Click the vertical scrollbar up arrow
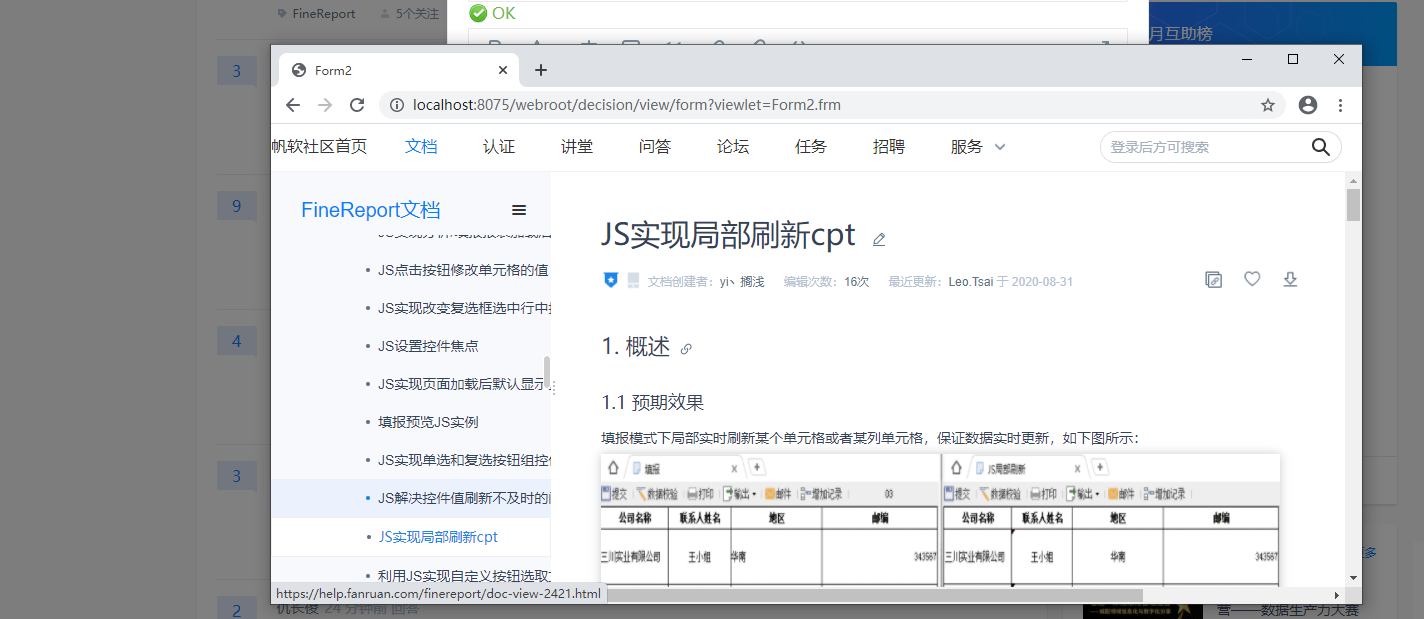Viewport: 1424px width, 619px height. point(1353,179)
